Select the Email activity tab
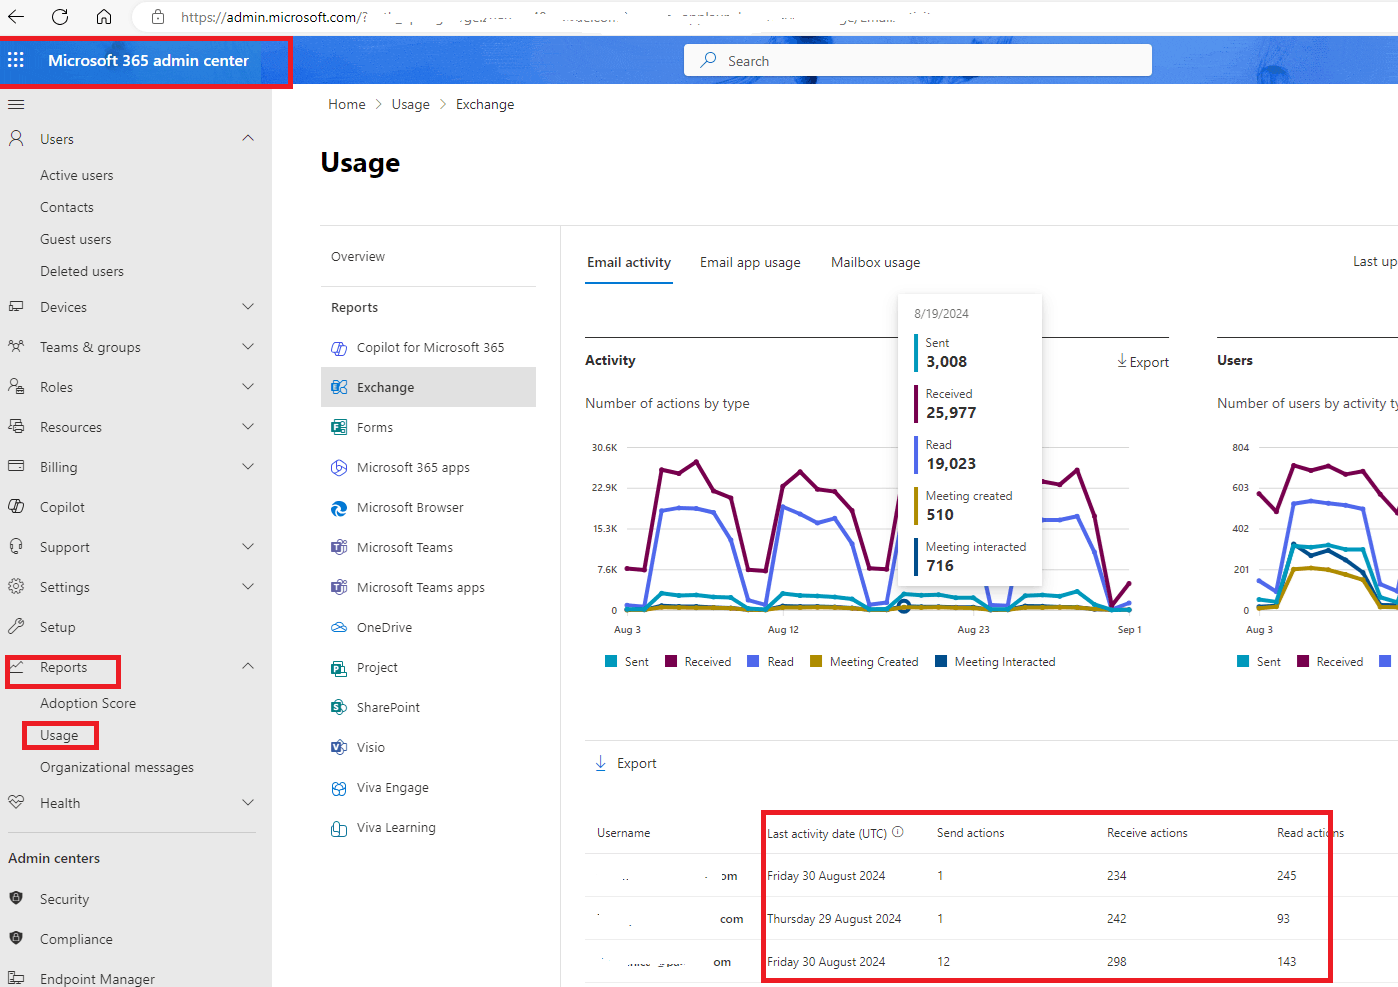 click(x=629, y=263)
